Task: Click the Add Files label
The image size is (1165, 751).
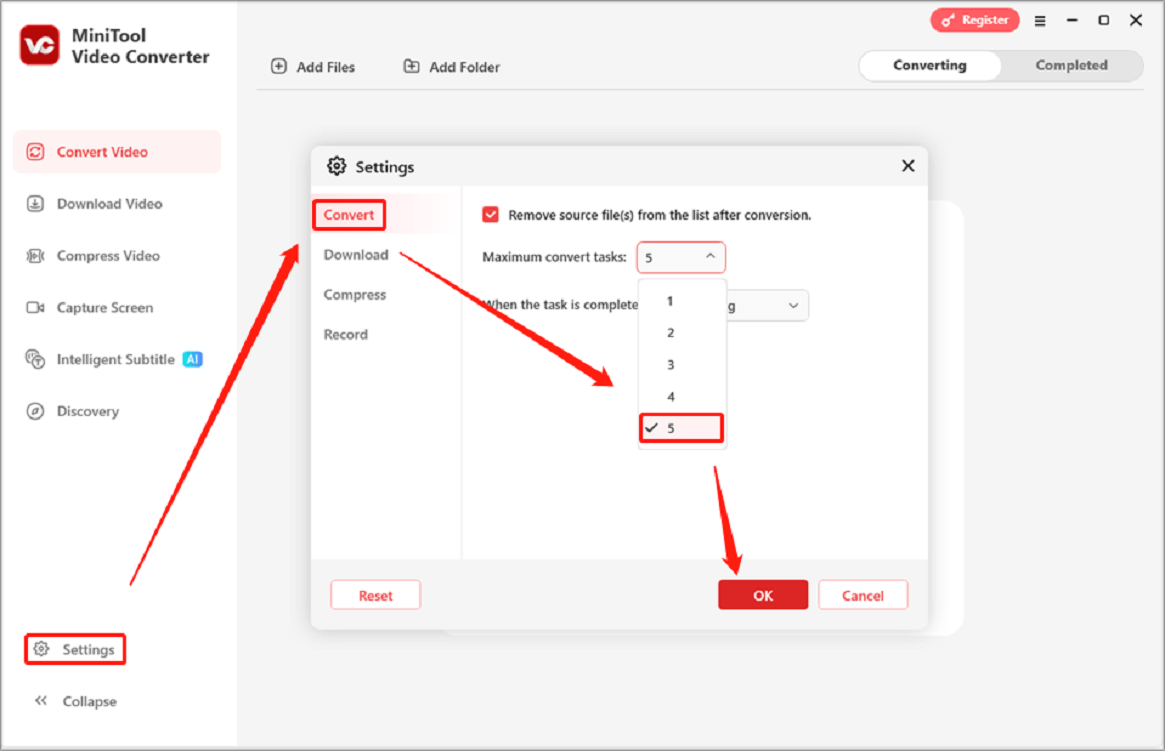Action: (325, 67)
